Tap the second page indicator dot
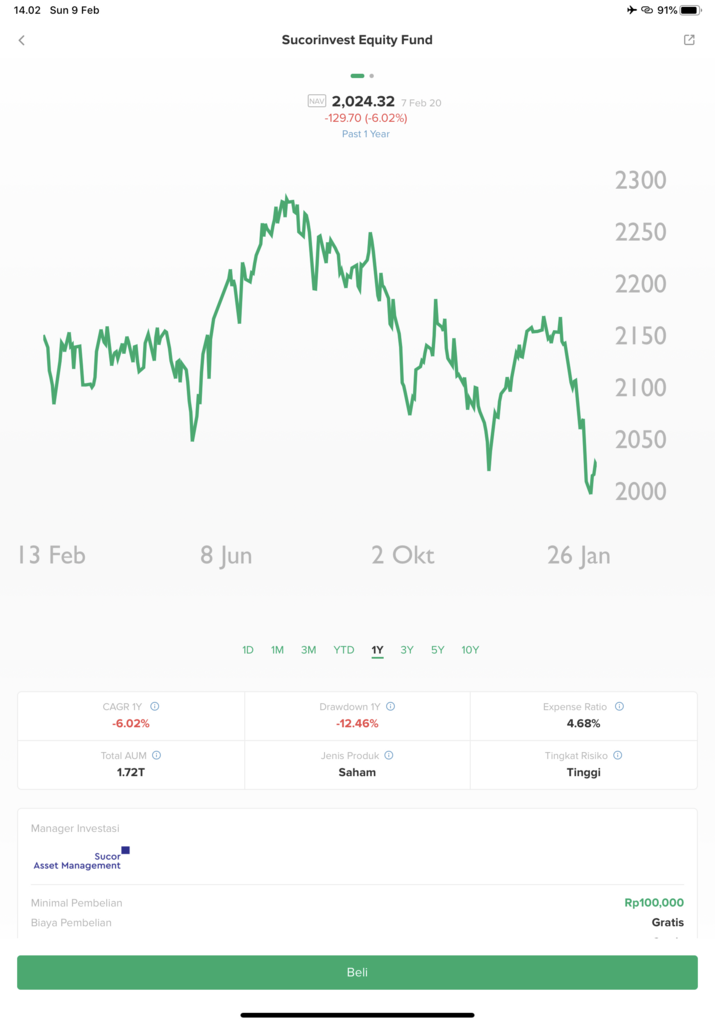The height and width of the screenshot is (1024, 715). [372, 75]
